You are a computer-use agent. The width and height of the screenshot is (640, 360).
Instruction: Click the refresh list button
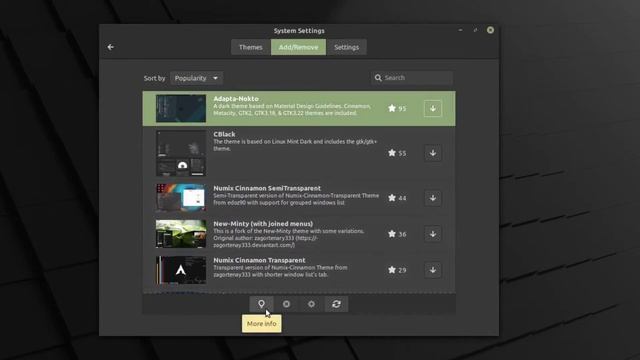(336, 304)
